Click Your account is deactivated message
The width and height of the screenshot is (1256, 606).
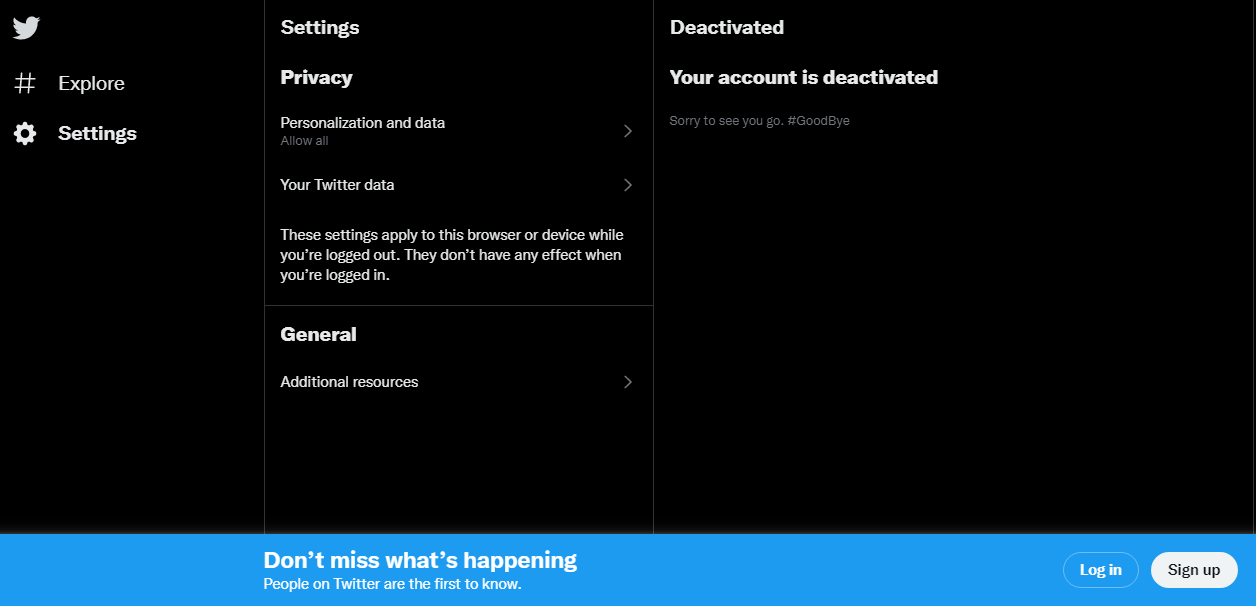pyautogui.click(x=804, y=77)
